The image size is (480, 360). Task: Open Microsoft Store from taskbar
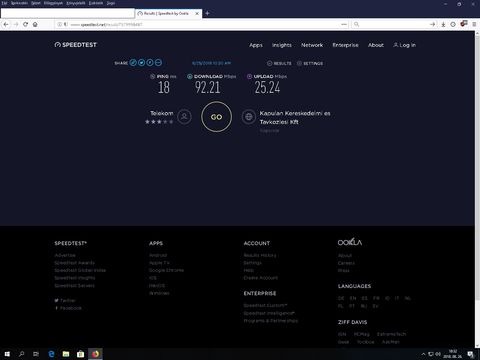[80, 354]
